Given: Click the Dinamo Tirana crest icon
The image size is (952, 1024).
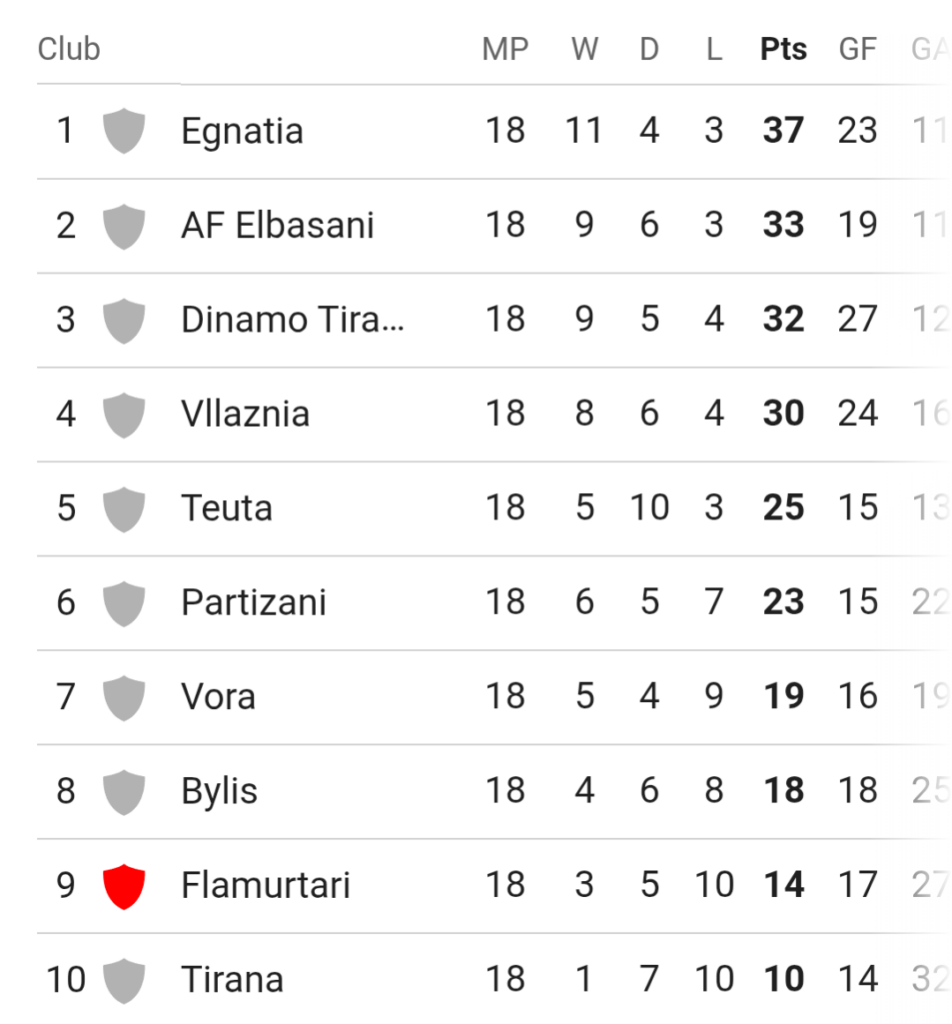Looking at the screenshot, I should (124, 320).
